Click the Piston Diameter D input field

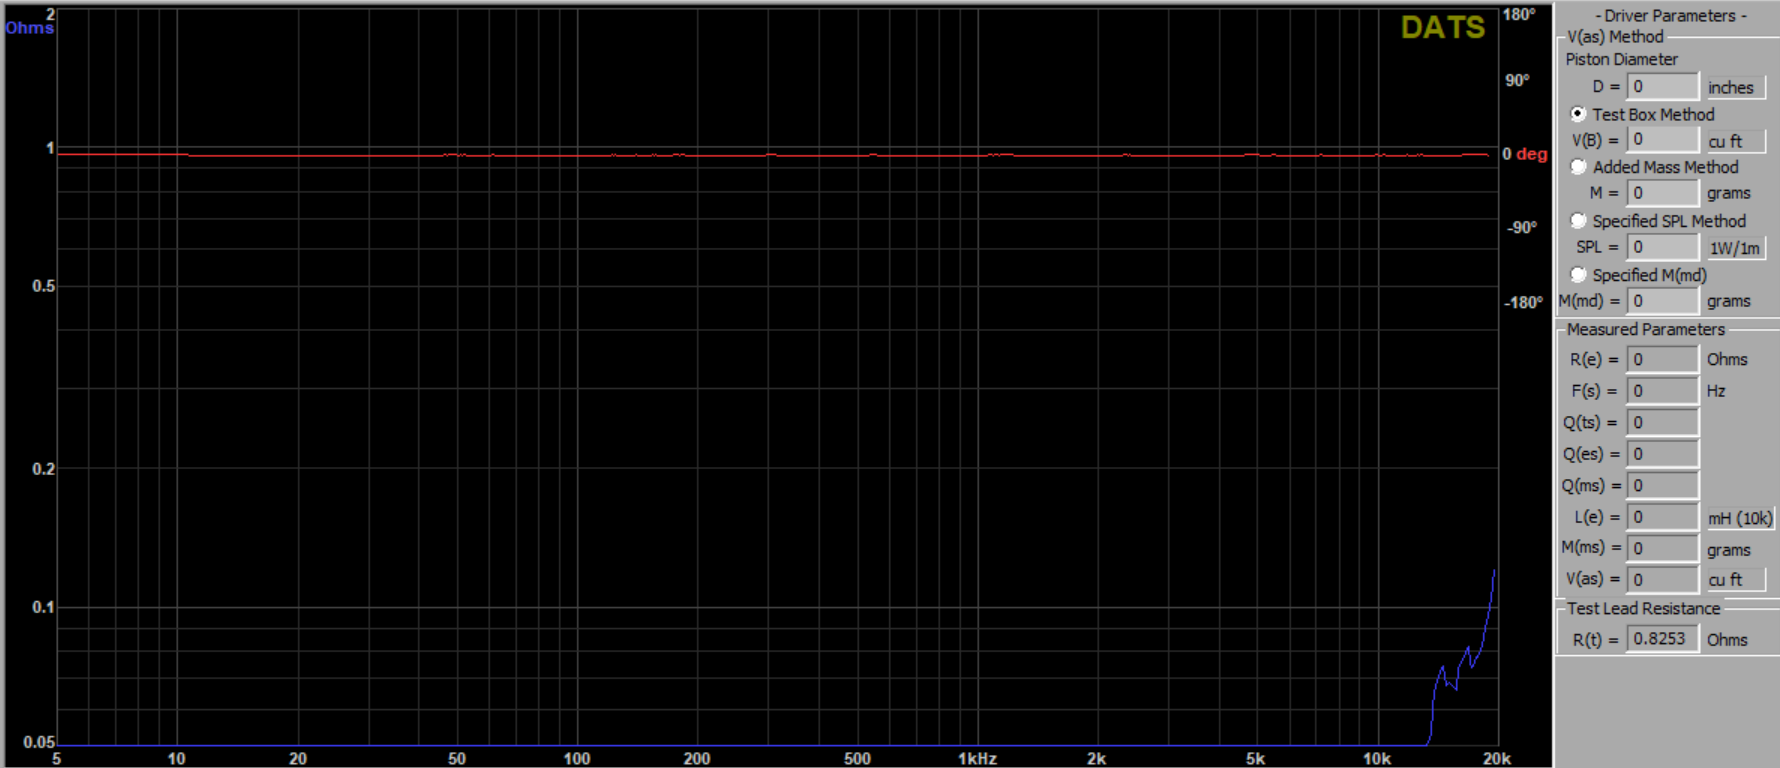1662,87
